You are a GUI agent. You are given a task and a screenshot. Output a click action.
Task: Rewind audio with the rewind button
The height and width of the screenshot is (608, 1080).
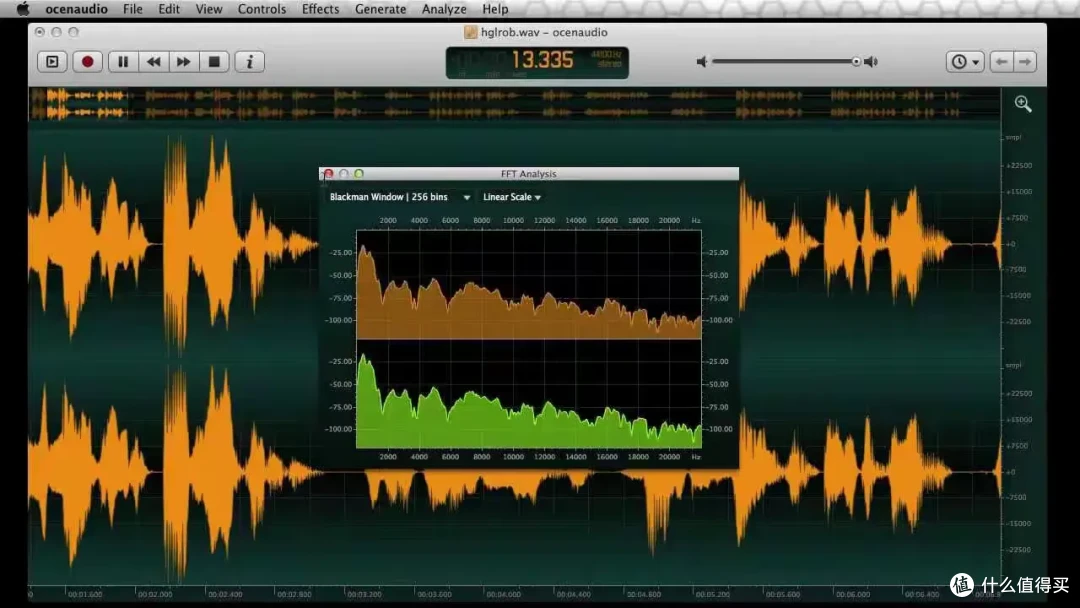pyautogui.click(x=153, y=62)
